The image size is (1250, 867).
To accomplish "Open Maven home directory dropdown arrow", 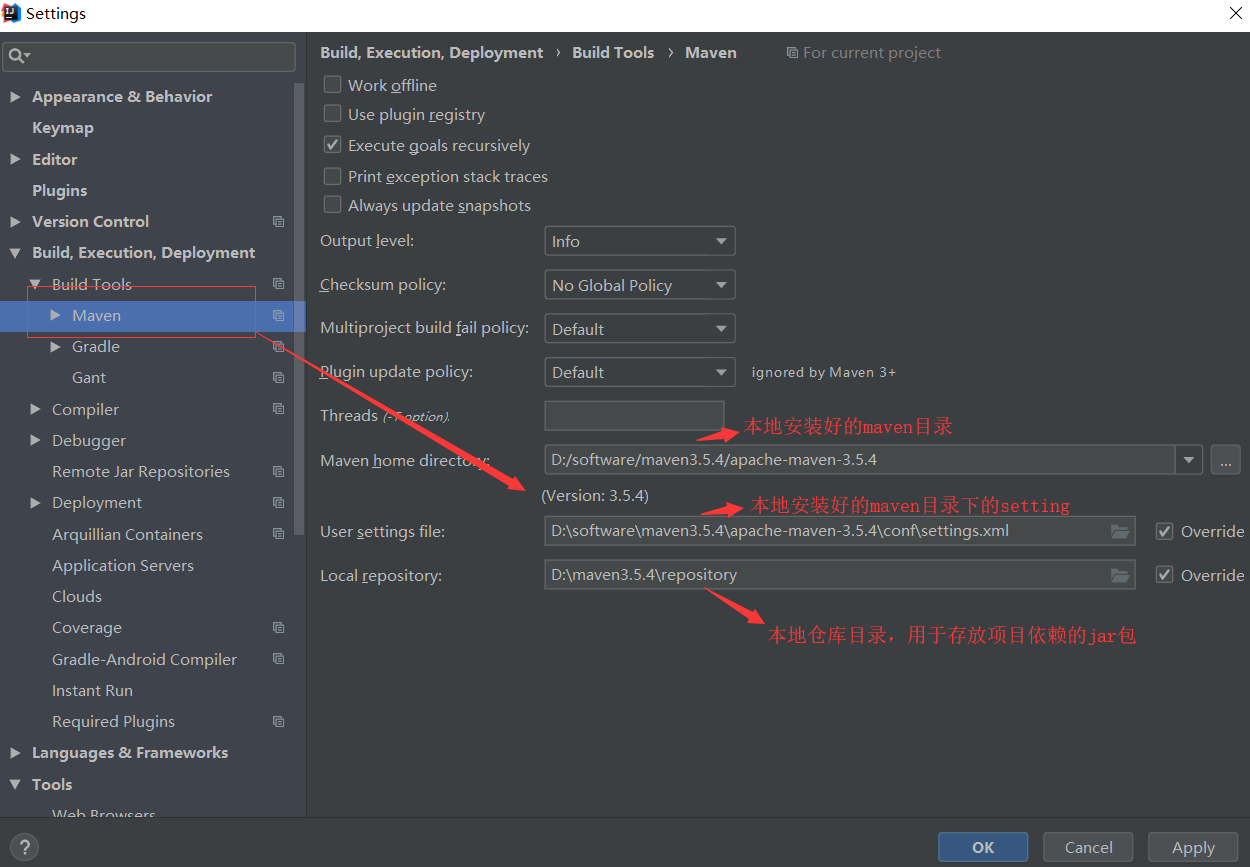I will [x=1188, y=460].
